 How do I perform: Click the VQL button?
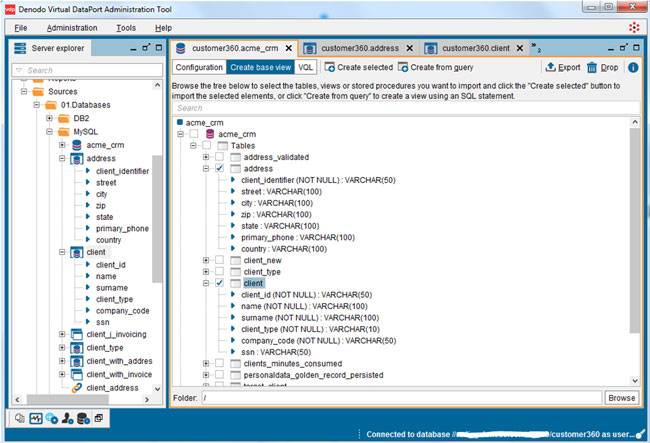(306, 67)
